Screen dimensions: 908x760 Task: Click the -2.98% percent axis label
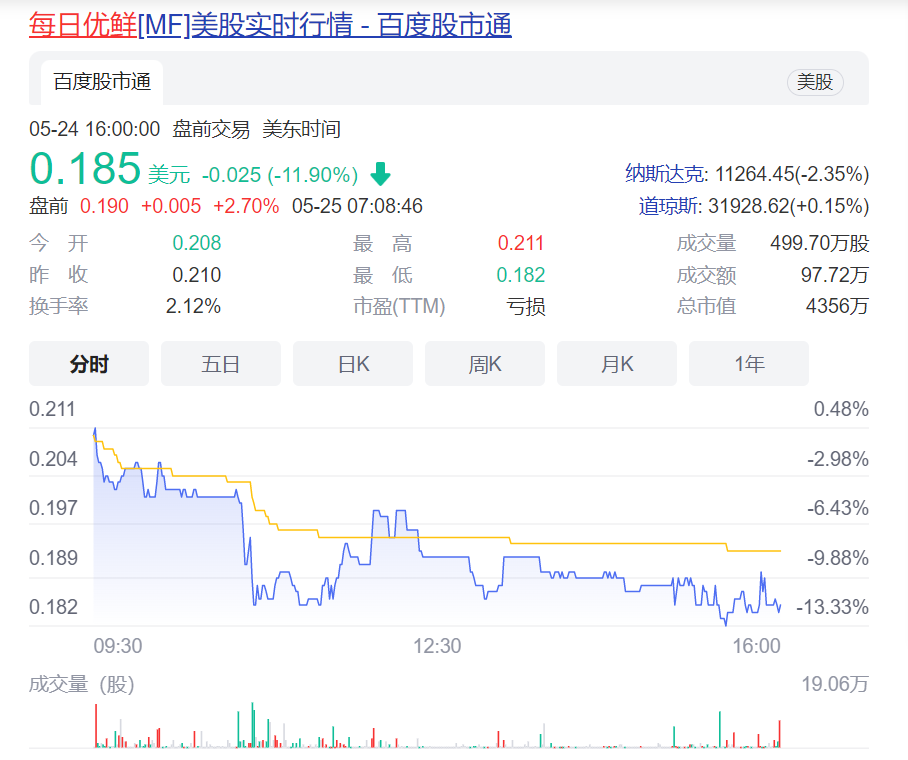(838, 459)
